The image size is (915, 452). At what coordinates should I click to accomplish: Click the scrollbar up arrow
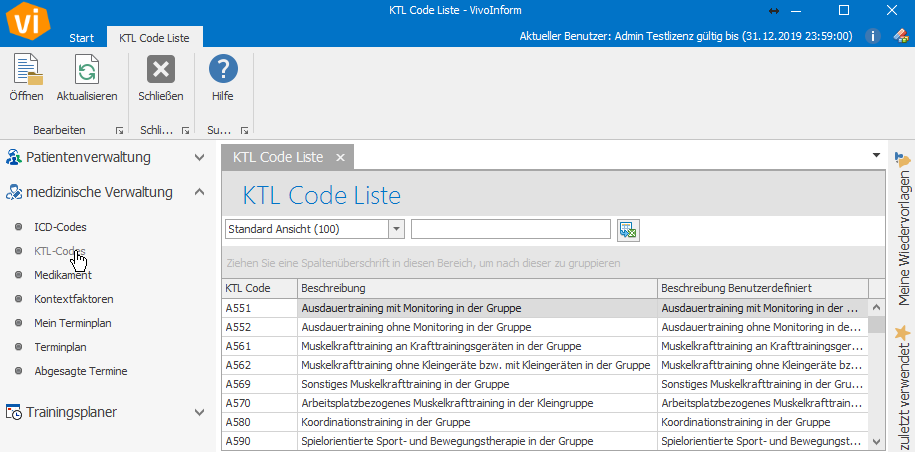click(876, 307)
